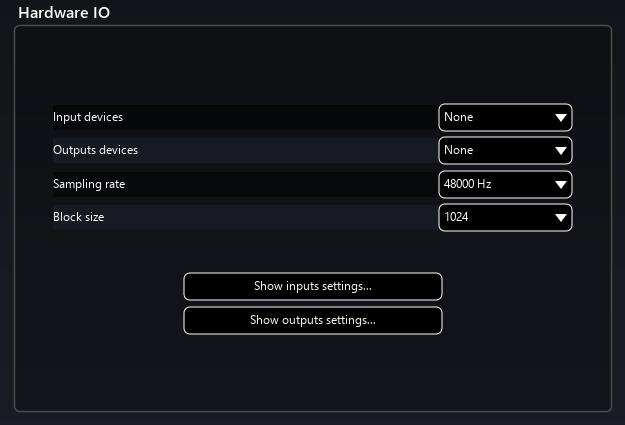Click the Input devices dropdown arrow

(x=560, y=118)
